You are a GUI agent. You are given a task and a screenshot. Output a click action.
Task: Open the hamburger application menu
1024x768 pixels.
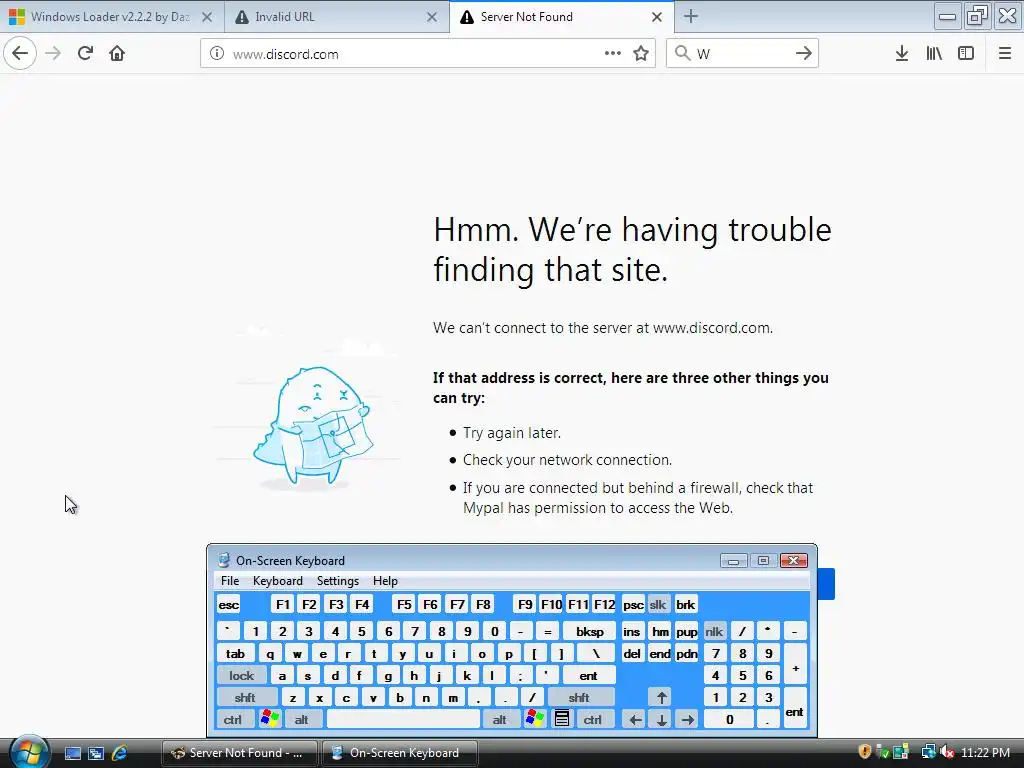click(1005, 54)
